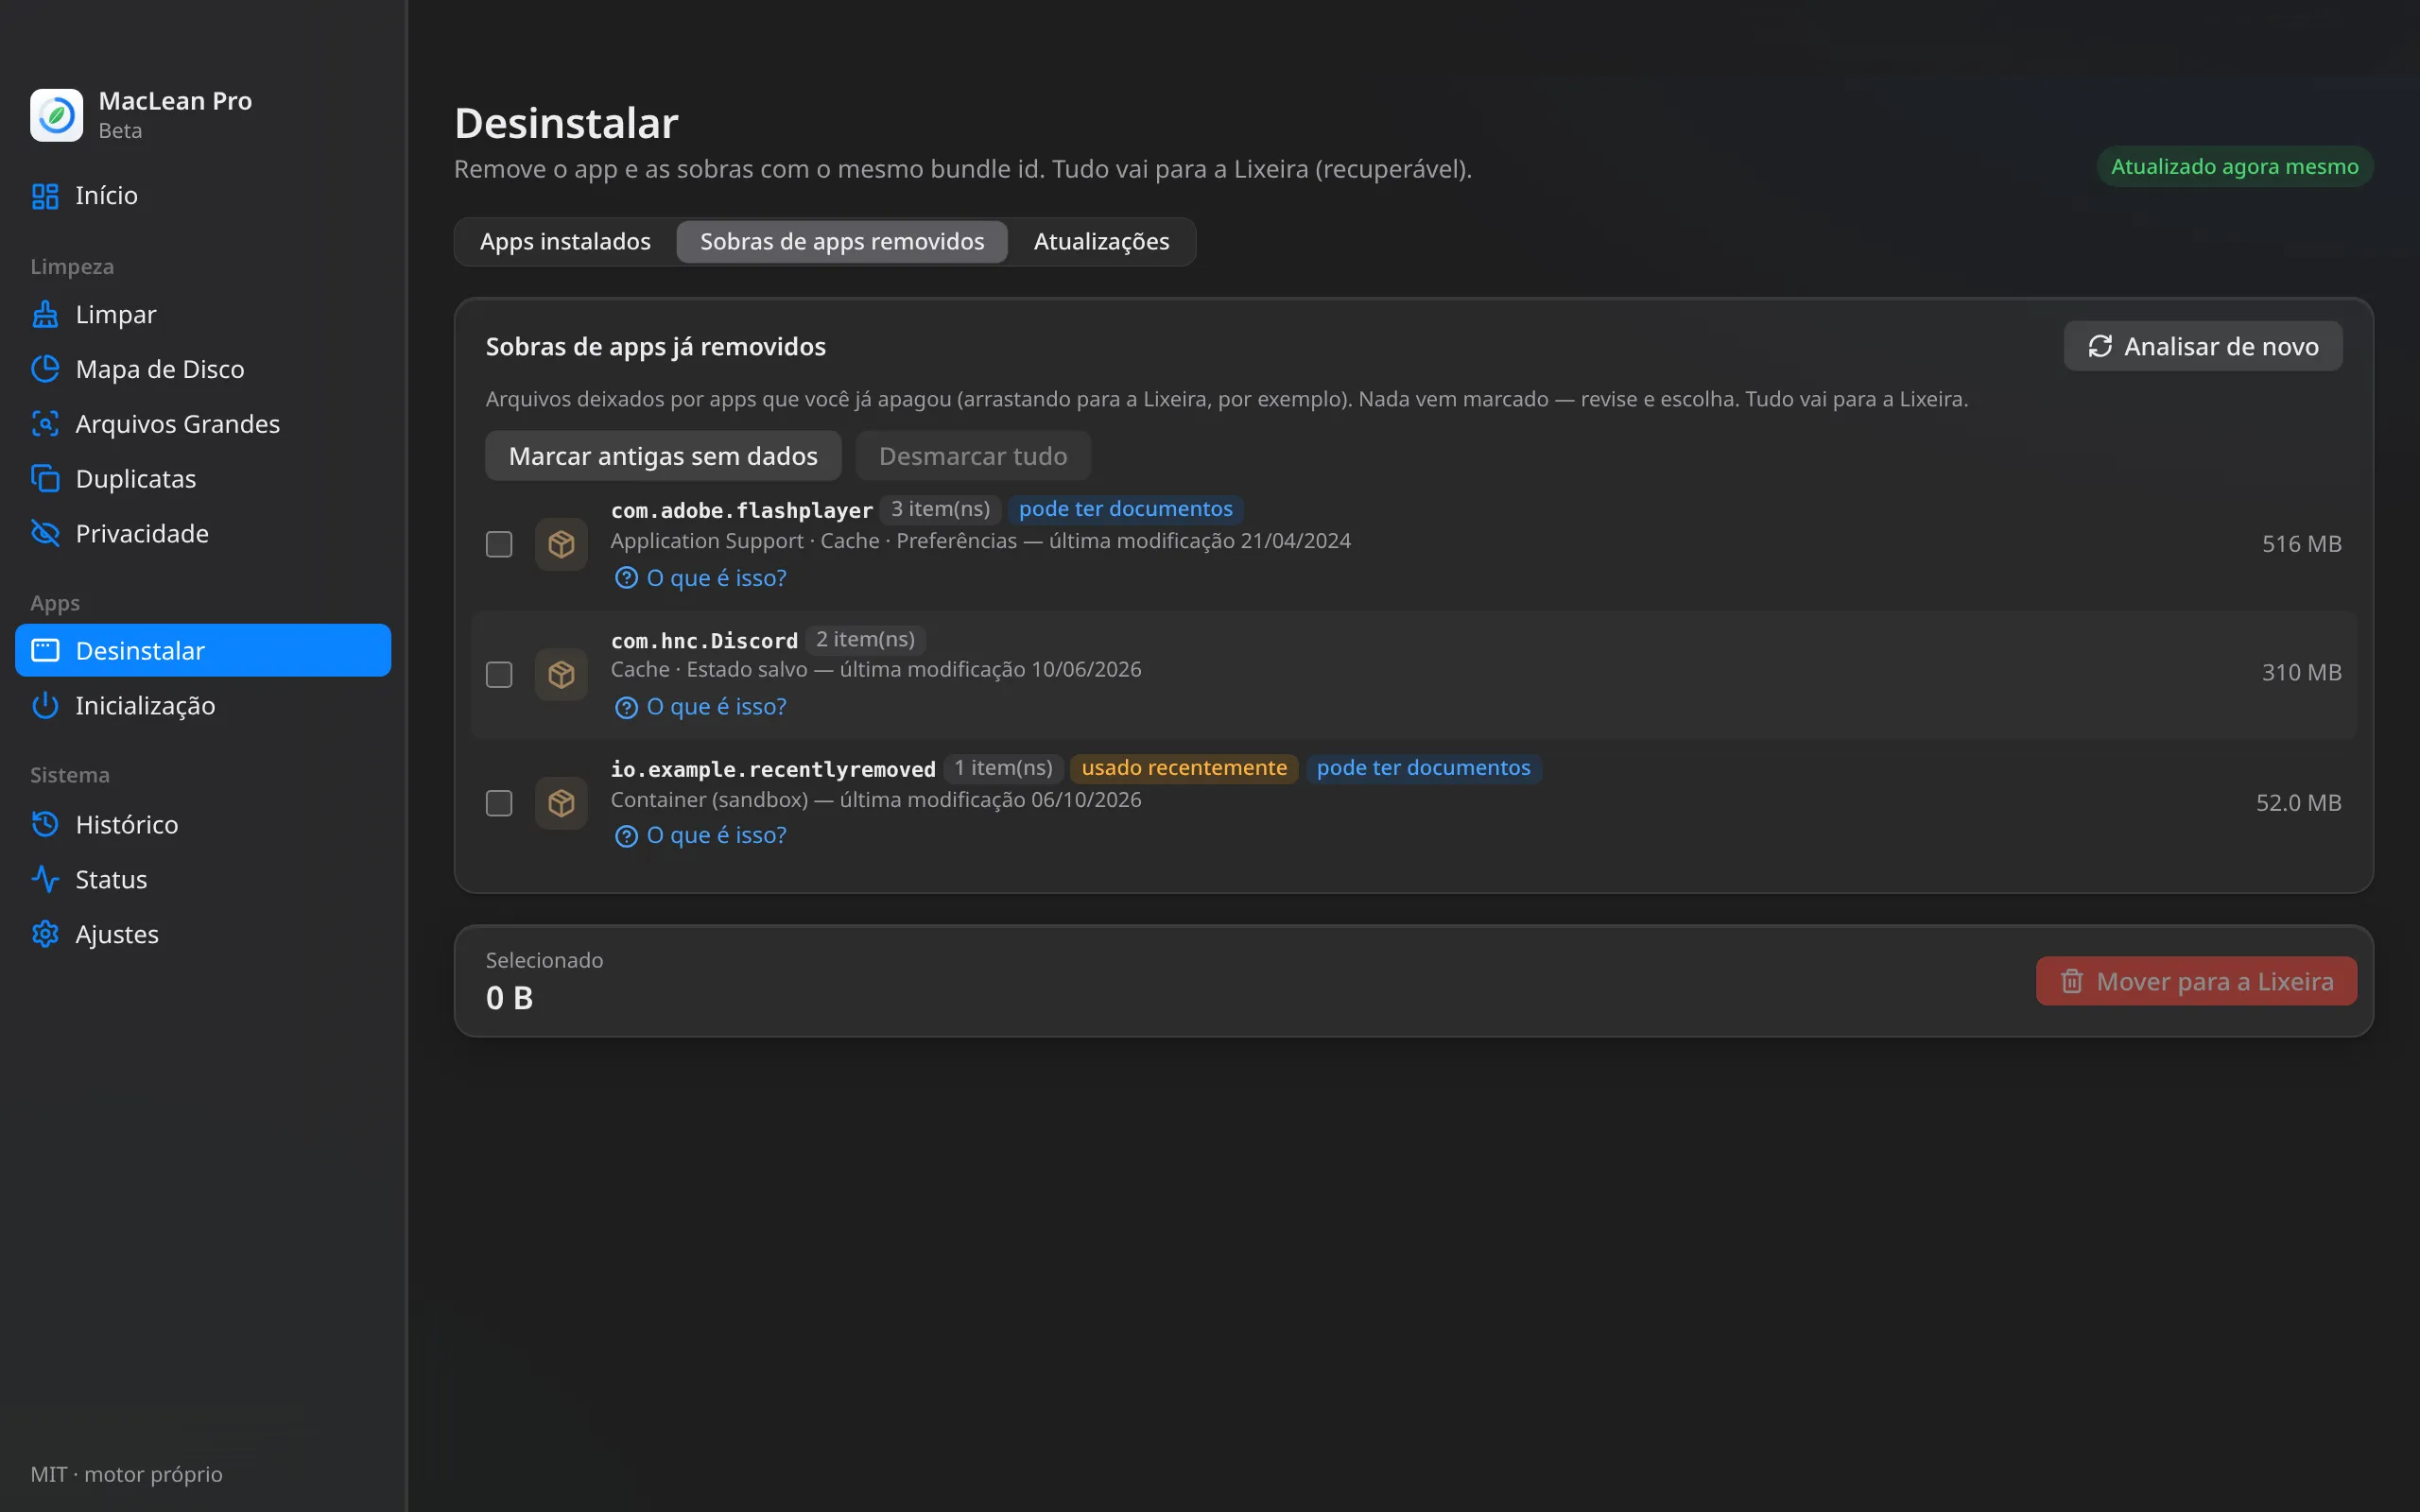Click package icon for com.adobe.flashplayer
The height and width of the screenshot is (1512, 2420).
click(561, 544)
